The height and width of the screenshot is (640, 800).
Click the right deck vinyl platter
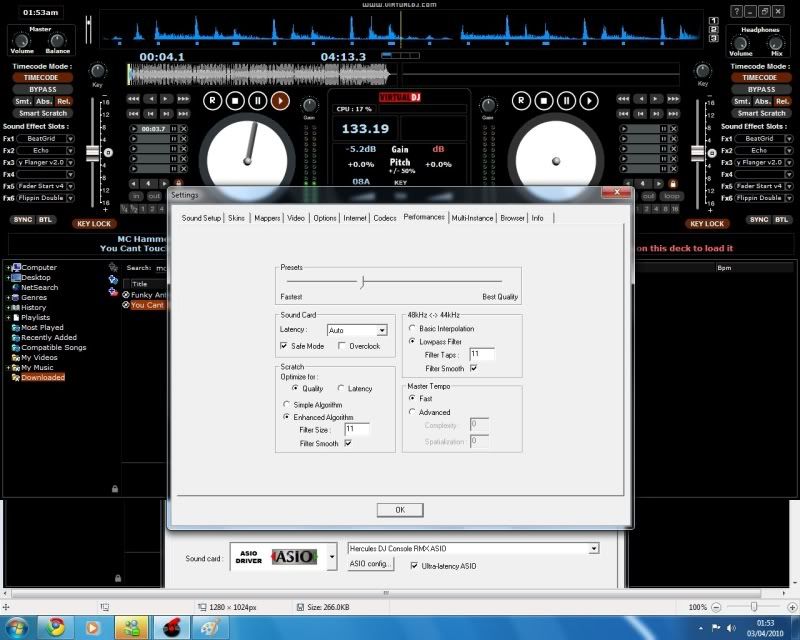[556, 161]
